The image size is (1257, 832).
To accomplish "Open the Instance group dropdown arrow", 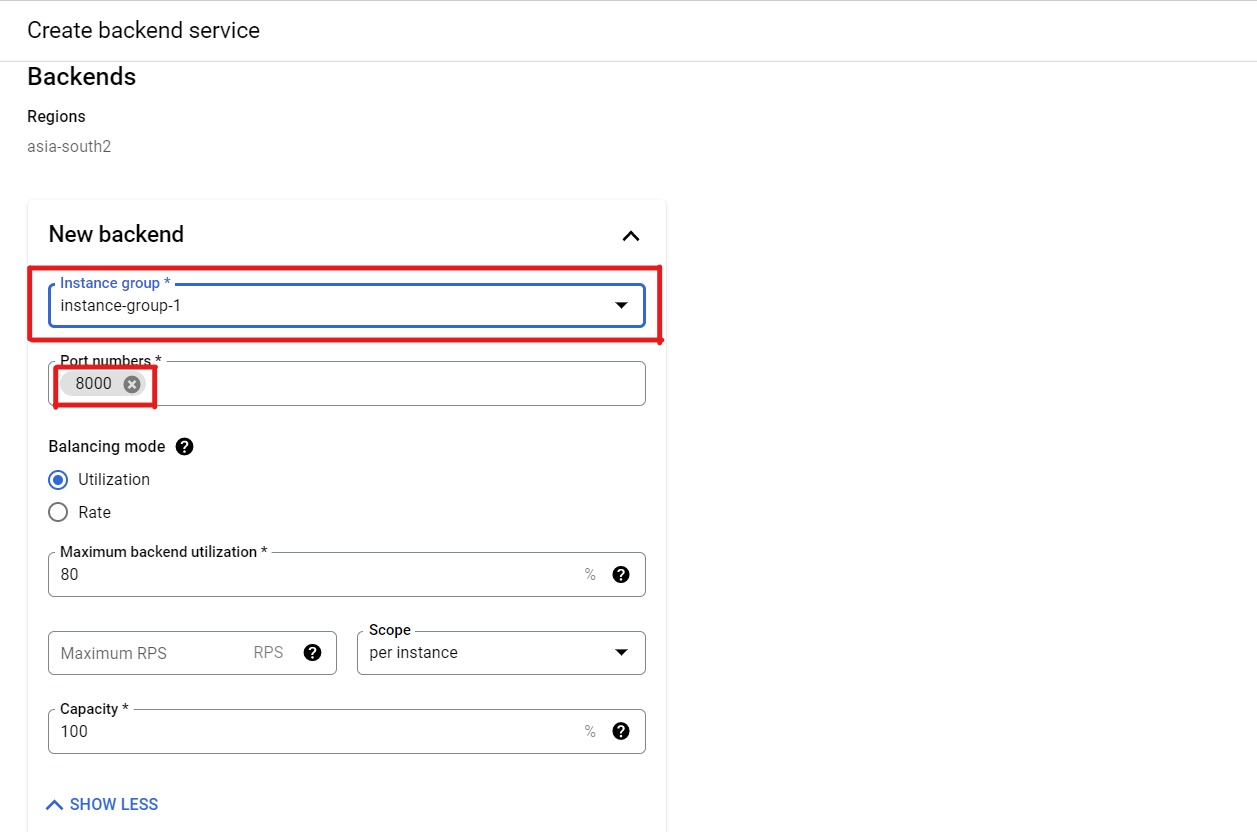I will coord(621,305).
